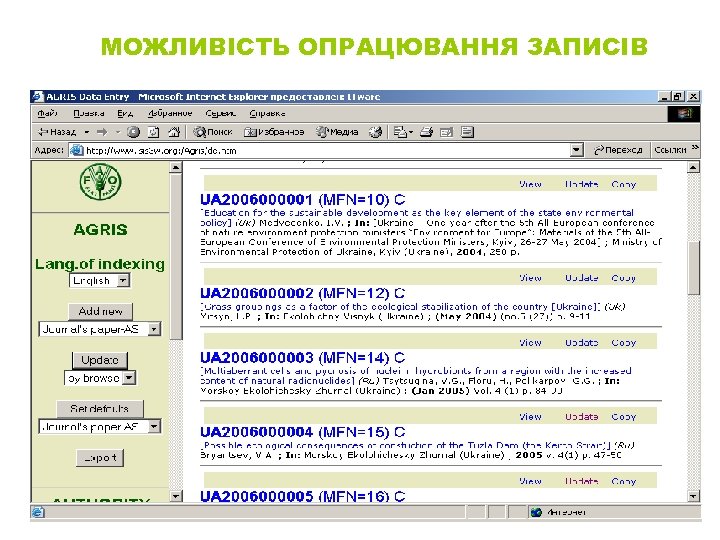Screen dimensions: 720x540
Task: Click View for record UA2006000005
Action: tap(530, 481)
